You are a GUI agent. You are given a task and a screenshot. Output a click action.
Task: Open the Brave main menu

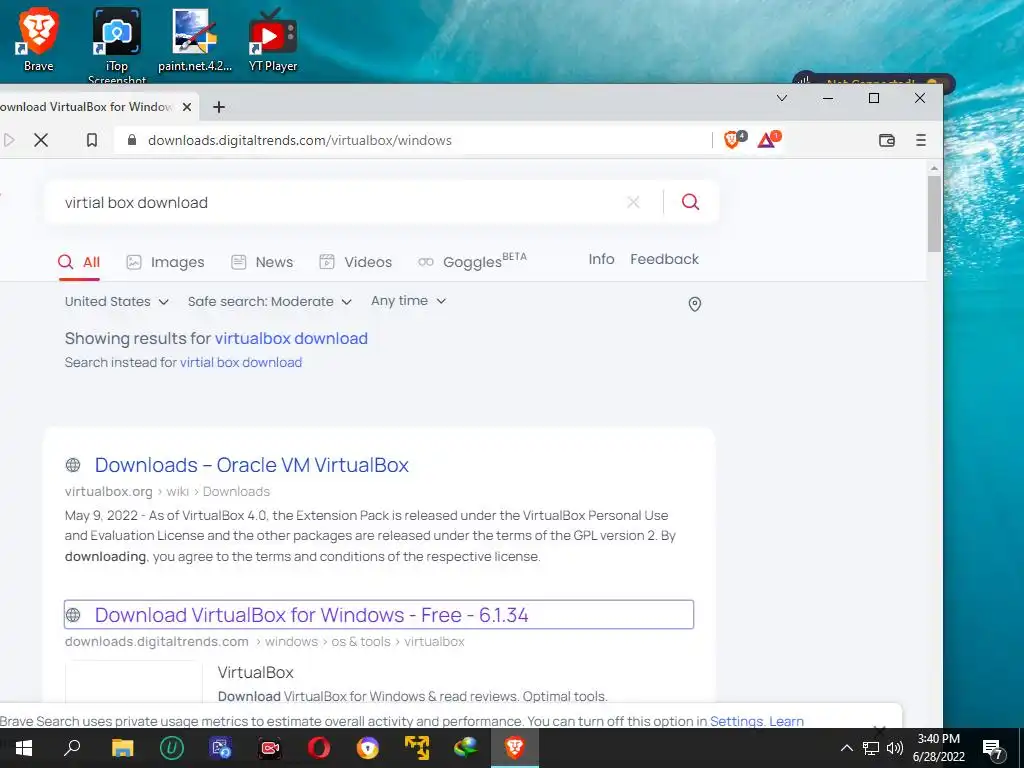[921, 140]
